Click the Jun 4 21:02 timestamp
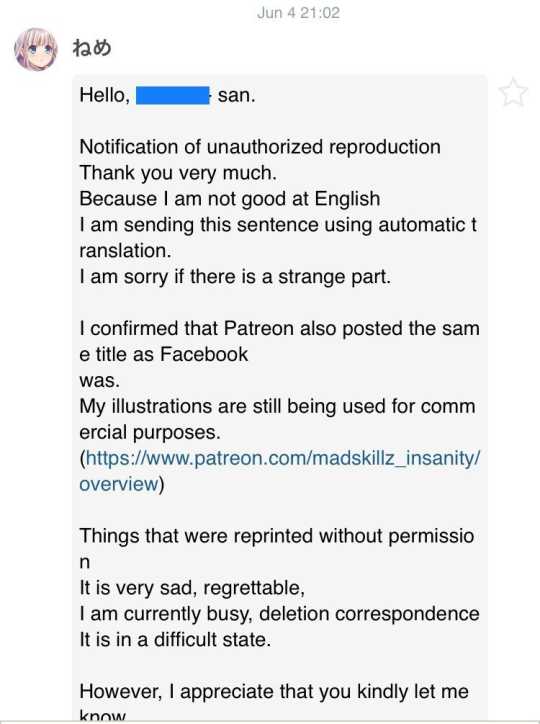 [x=299, y=12]
